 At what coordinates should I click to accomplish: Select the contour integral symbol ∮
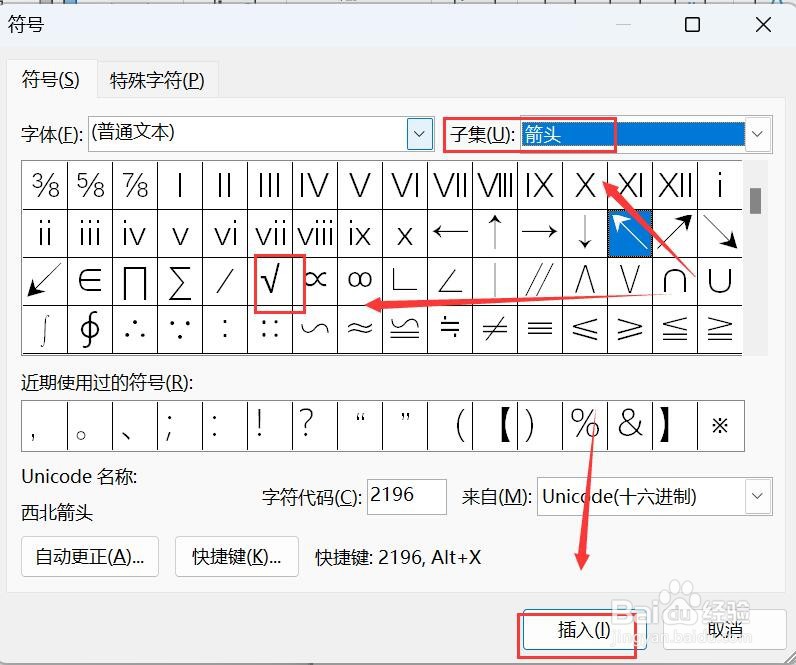89,329
